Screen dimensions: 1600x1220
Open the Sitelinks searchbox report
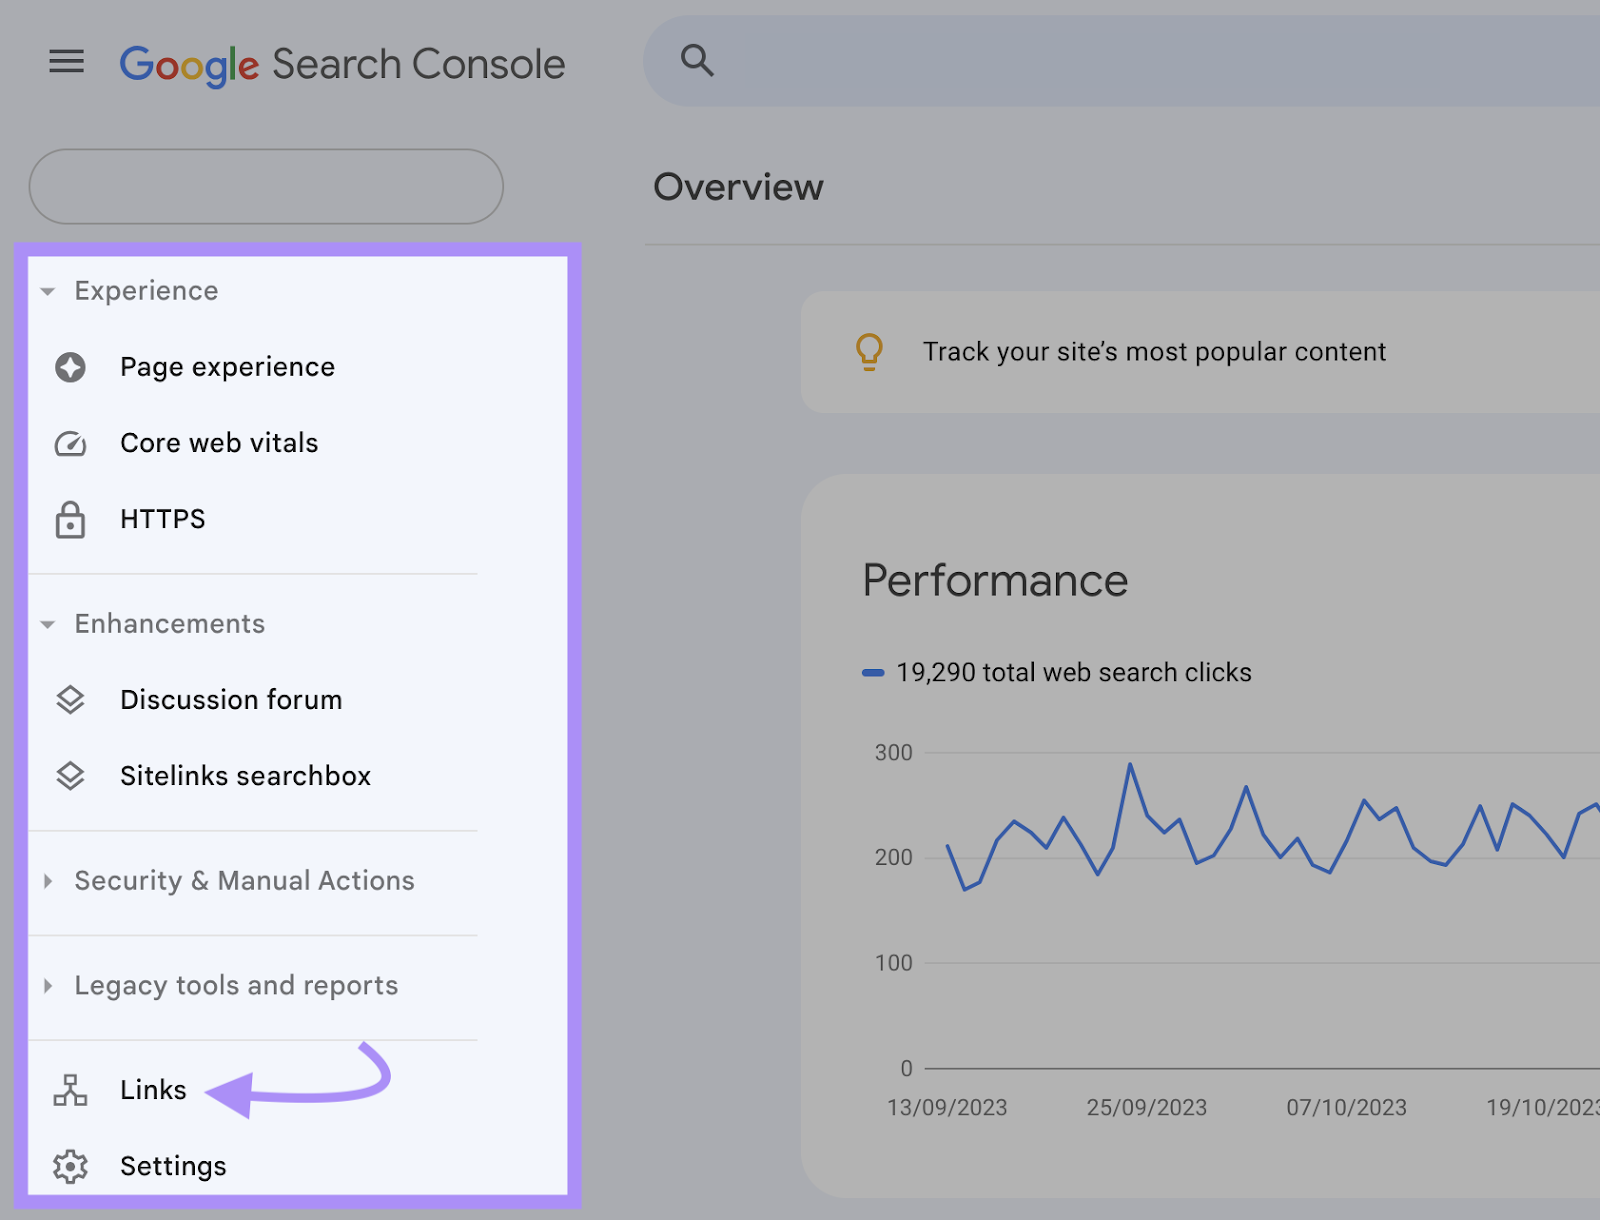(x=245, y=776)
